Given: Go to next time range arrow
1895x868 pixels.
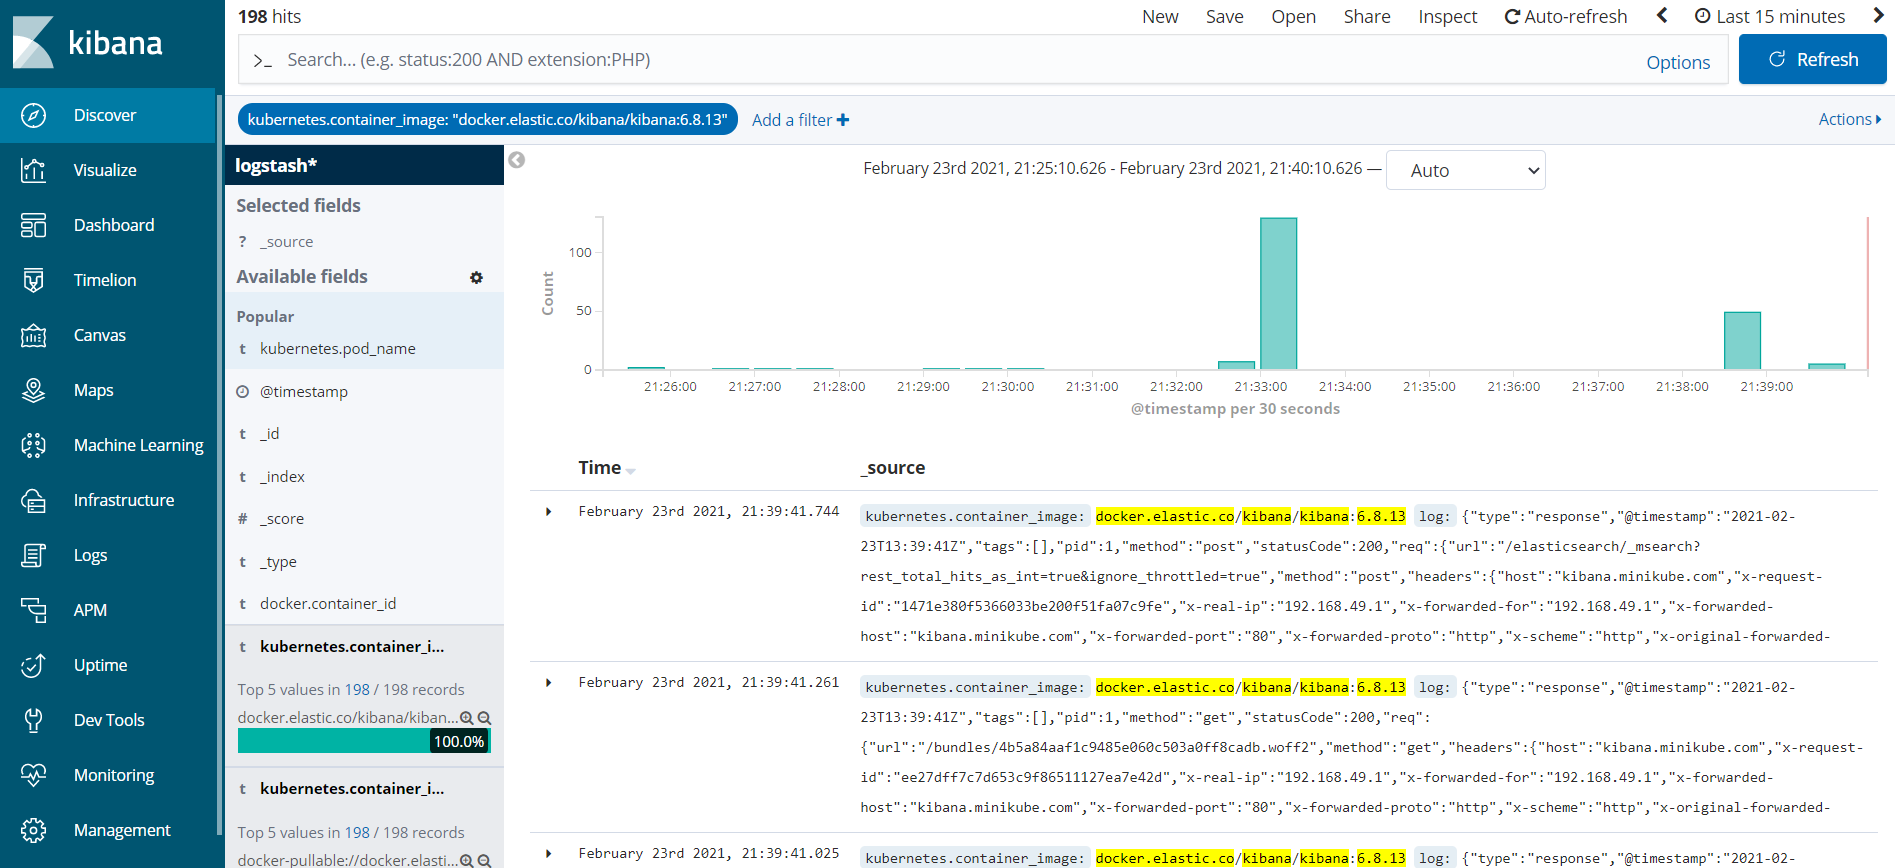Looking at the screenshot, I should click(1878, 16).
